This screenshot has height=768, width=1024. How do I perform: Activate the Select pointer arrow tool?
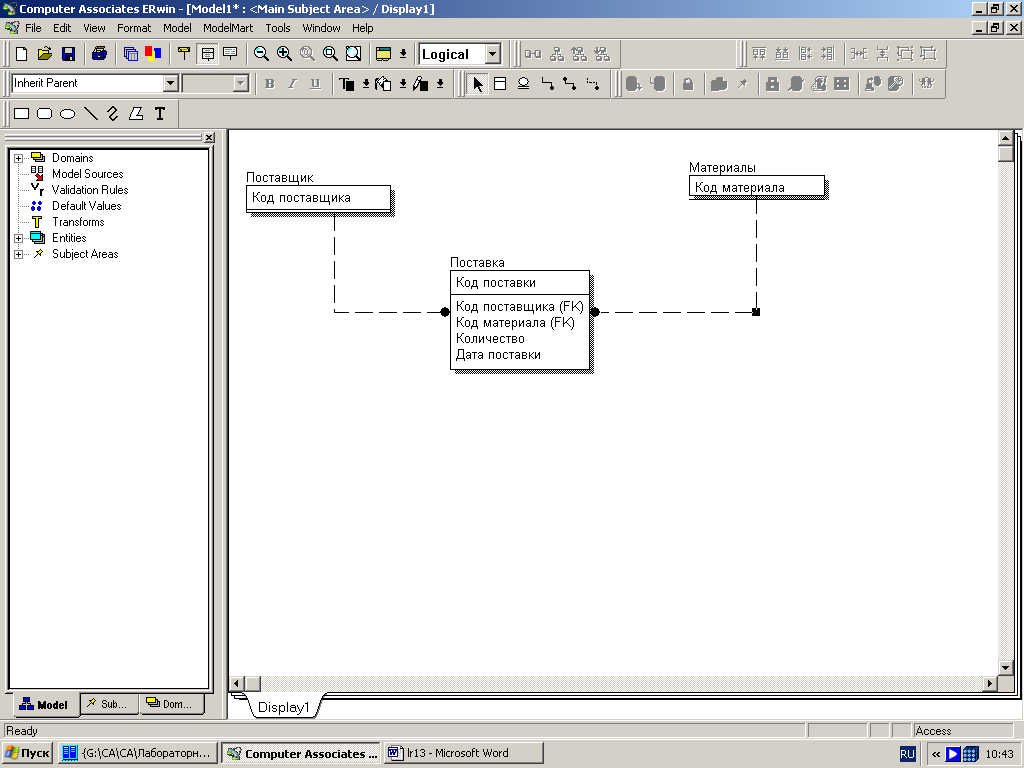point(478,84)
